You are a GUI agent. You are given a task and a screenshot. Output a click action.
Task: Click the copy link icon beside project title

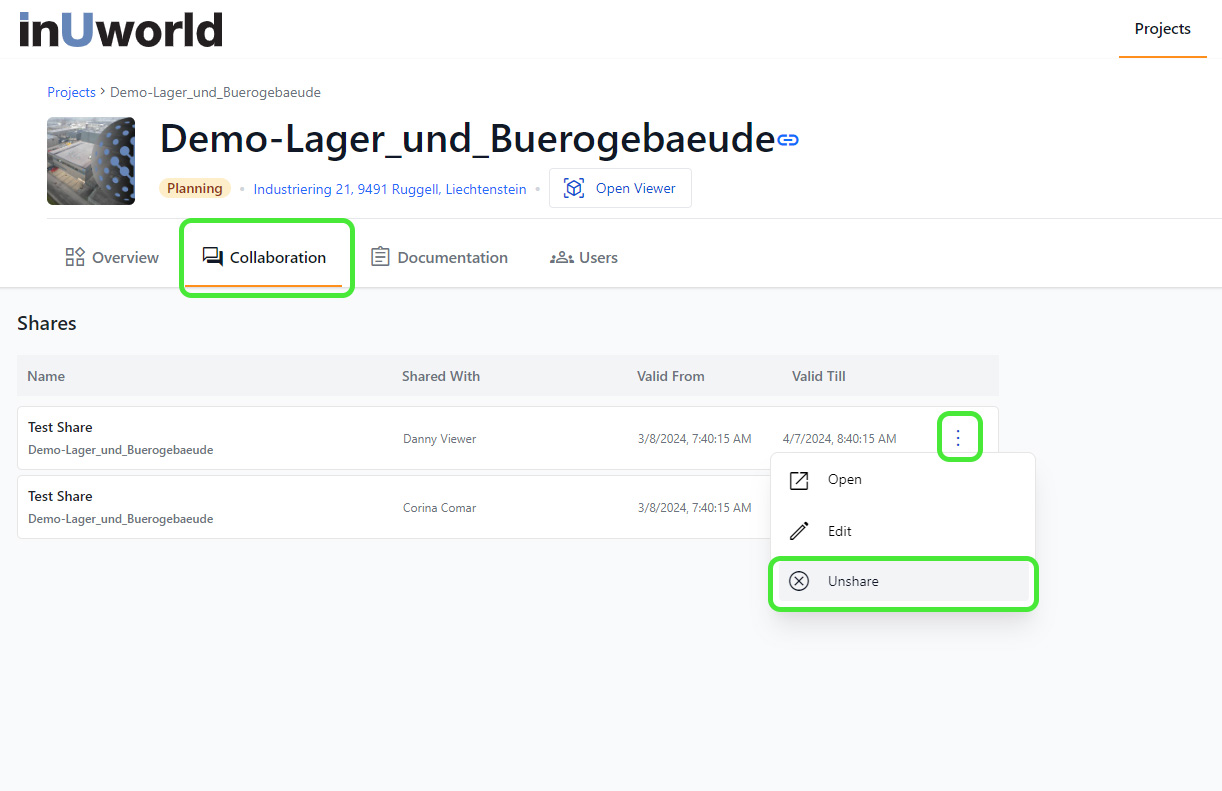click(x=788, y=140)
